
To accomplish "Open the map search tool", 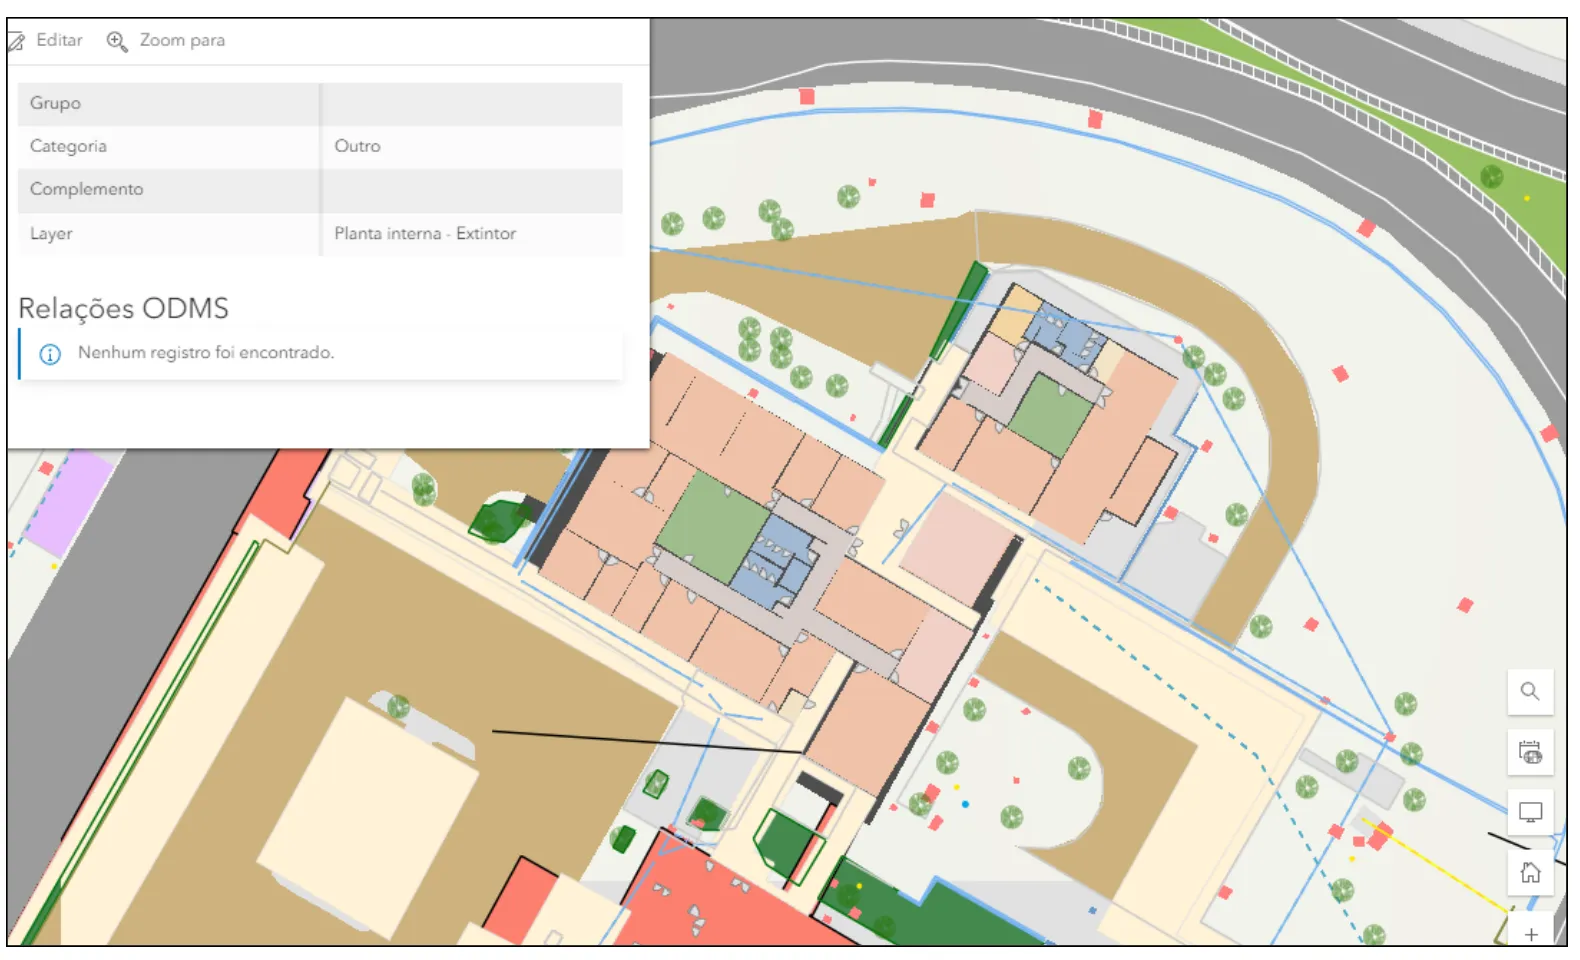I will click(x=1530, y=691).
